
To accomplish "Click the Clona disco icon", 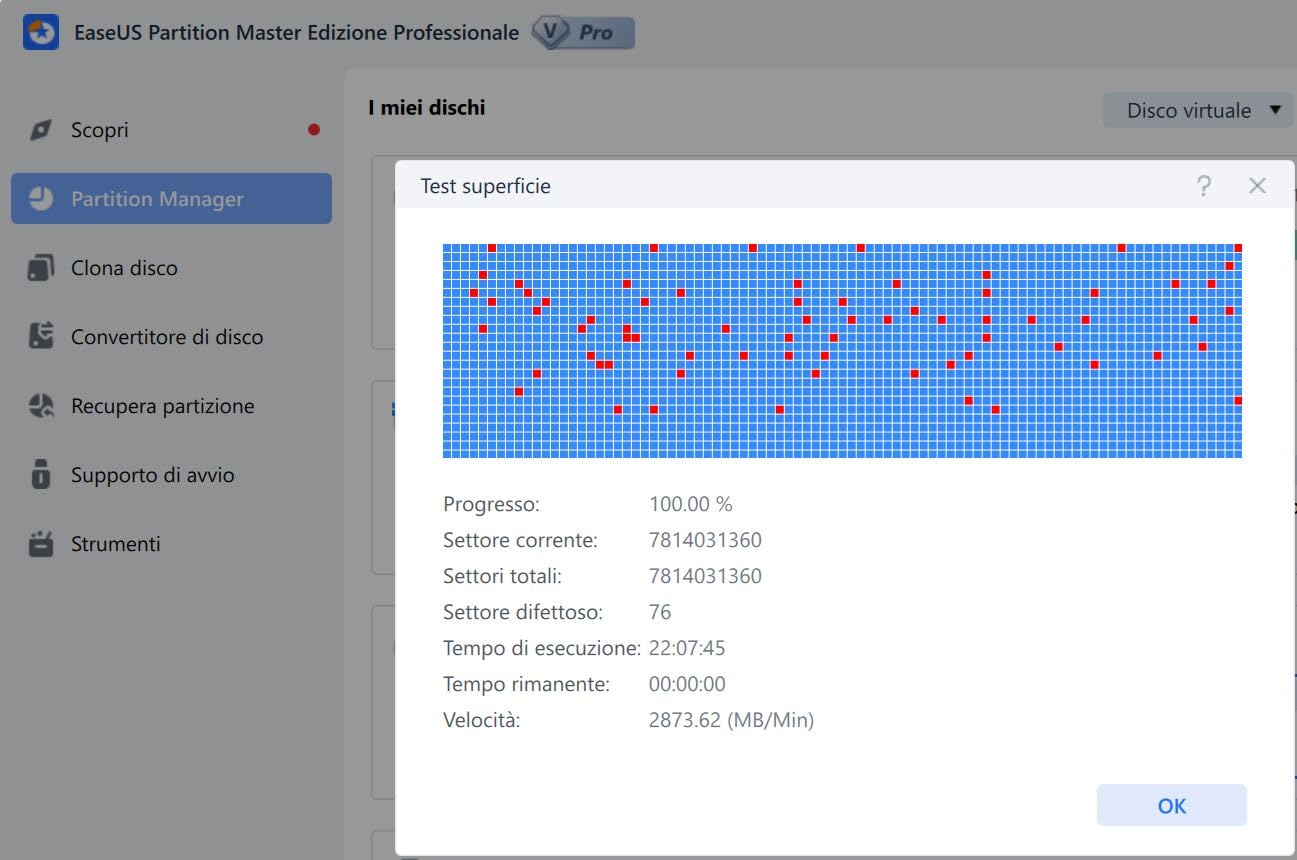I will 41,268.
